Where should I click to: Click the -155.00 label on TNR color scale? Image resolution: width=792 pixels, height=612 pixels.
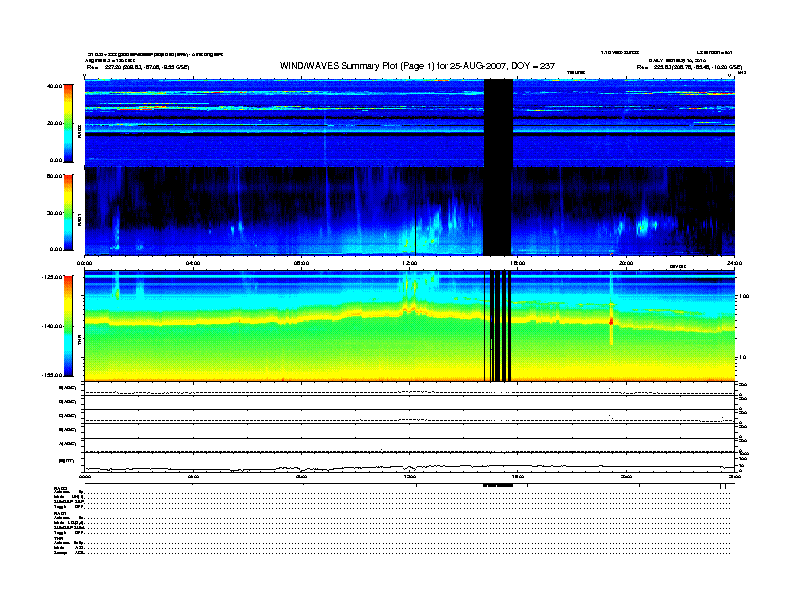click(x=52, y=375)
